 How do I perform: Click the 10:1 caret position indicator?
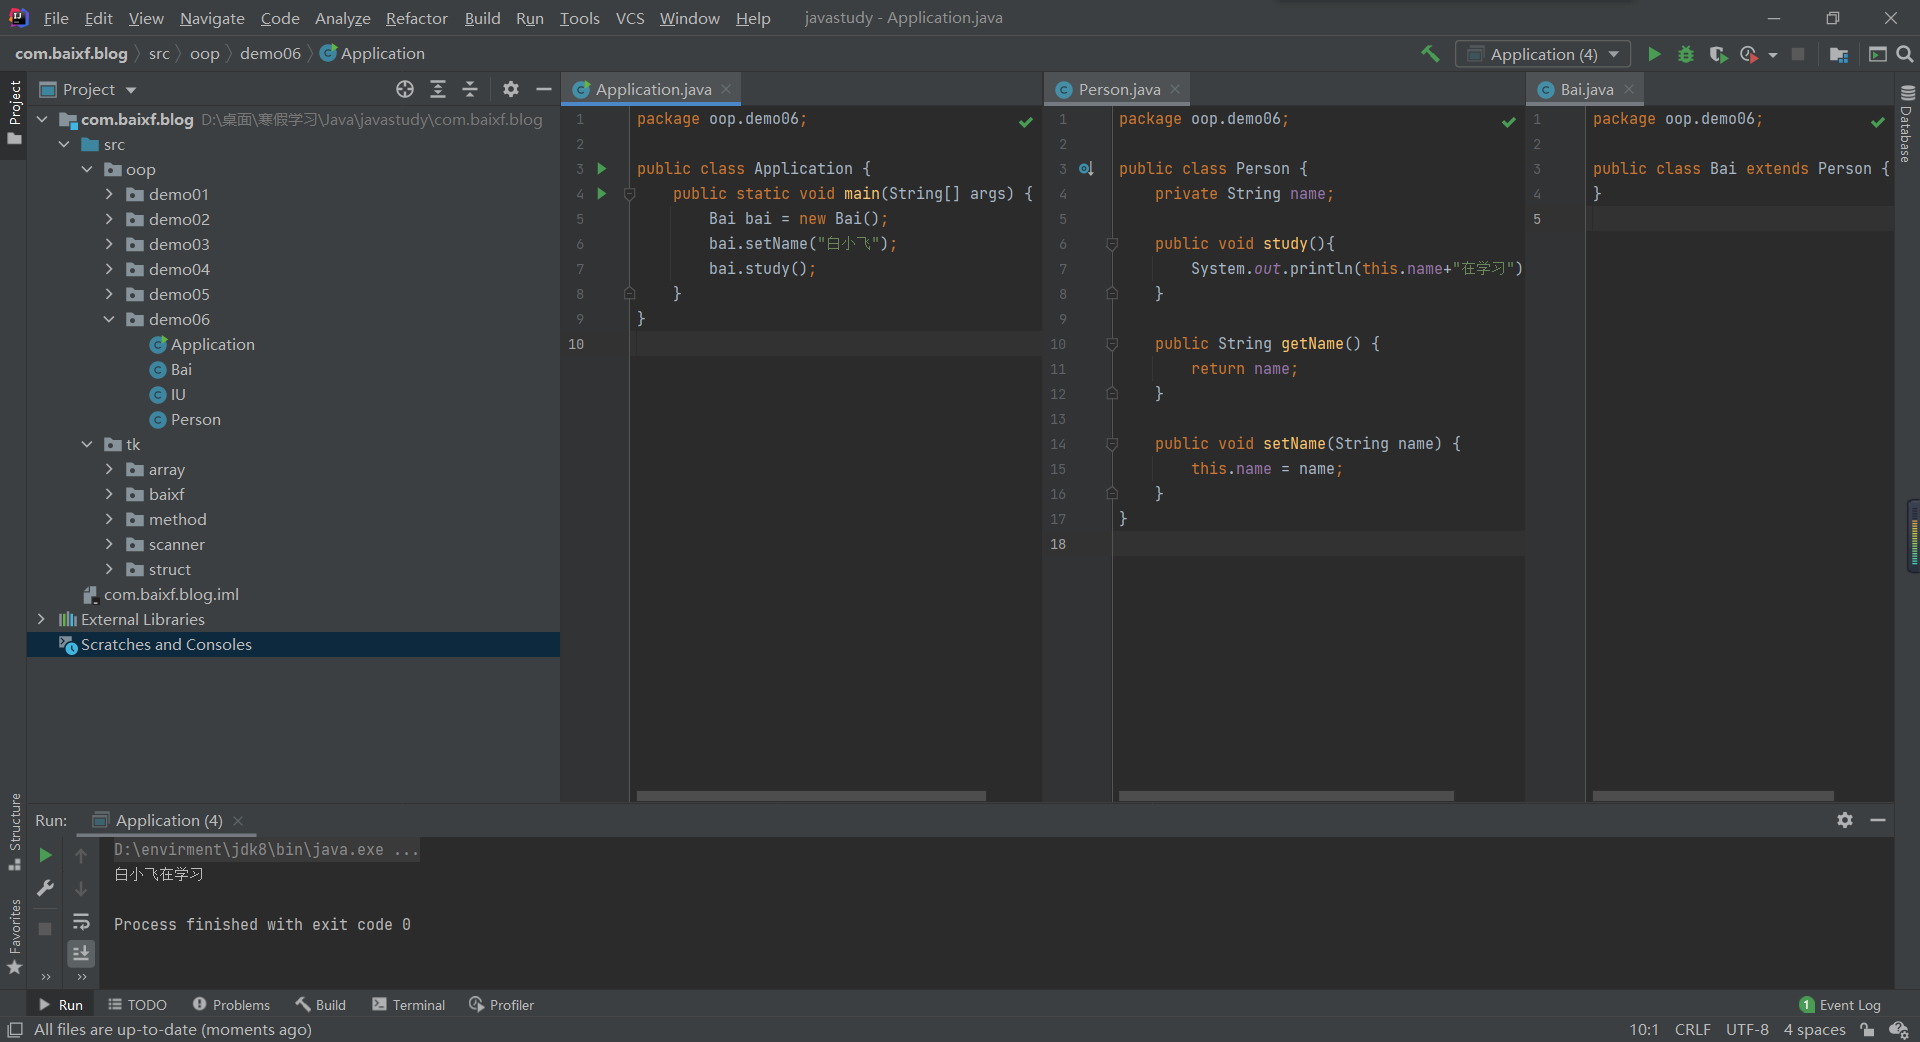coord(1644,1029)
